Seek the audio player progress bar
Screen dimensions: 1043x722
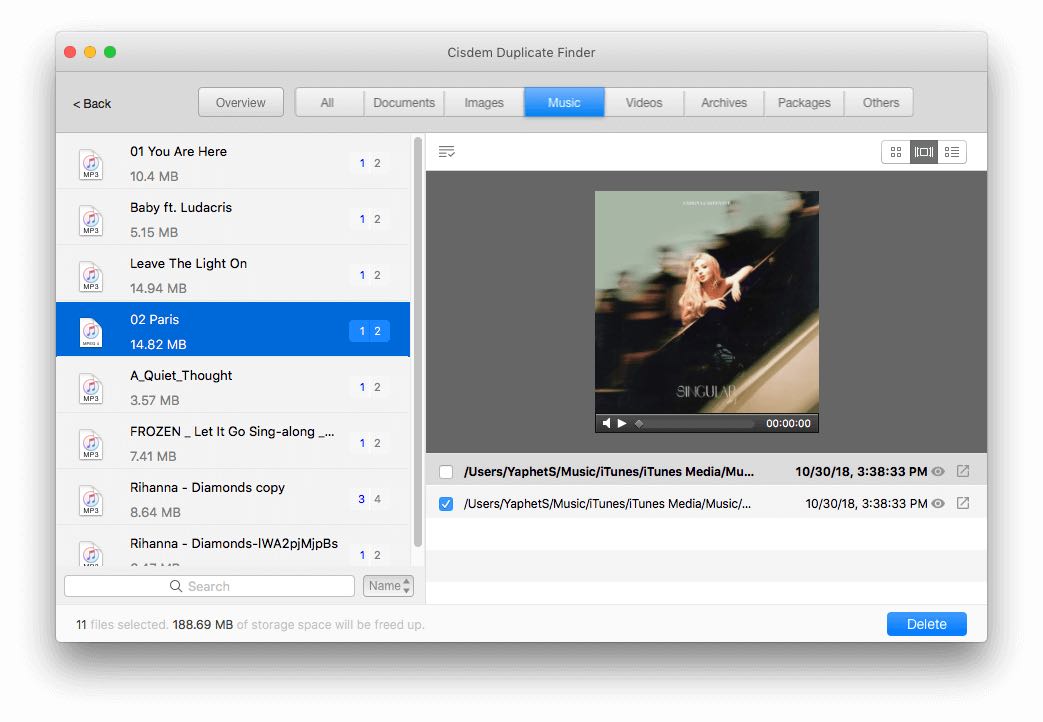pos(695,423)
